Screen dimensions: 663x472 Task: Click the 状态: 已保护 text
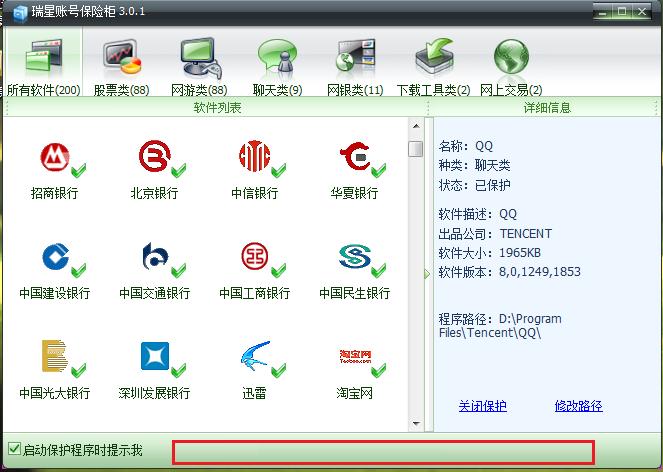click(474, 185)
